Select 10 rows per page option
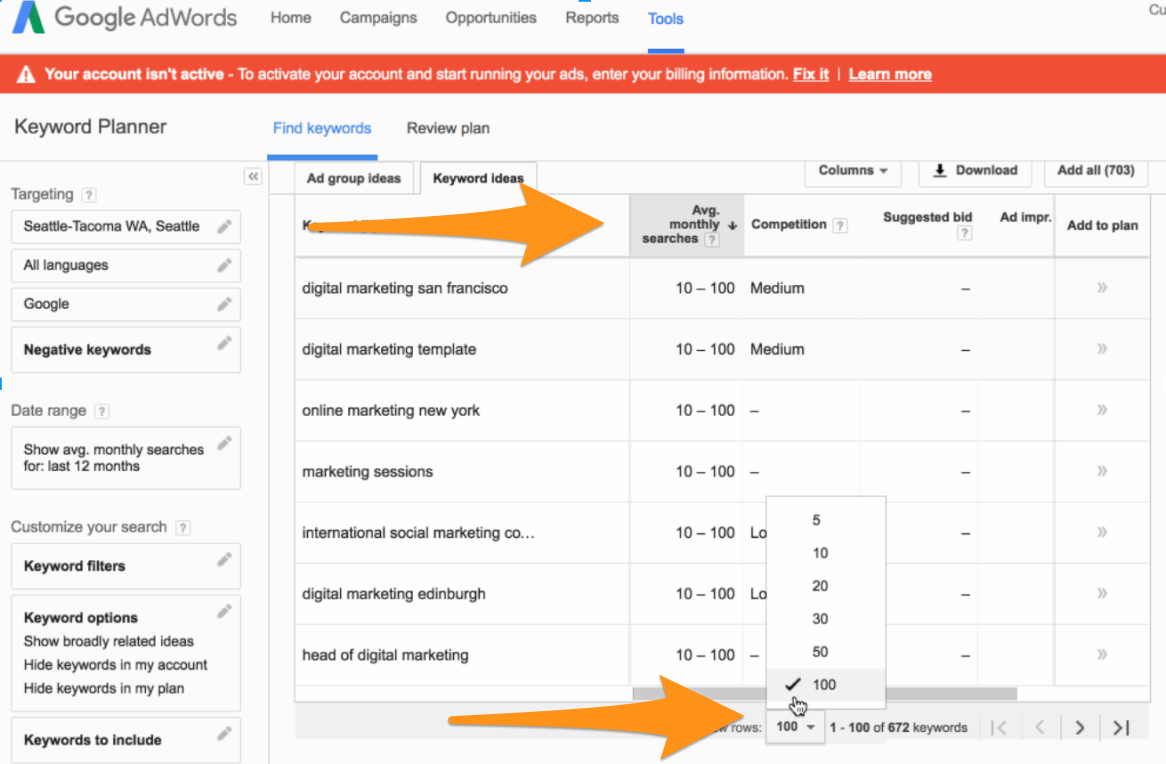 tap(826, 553)
